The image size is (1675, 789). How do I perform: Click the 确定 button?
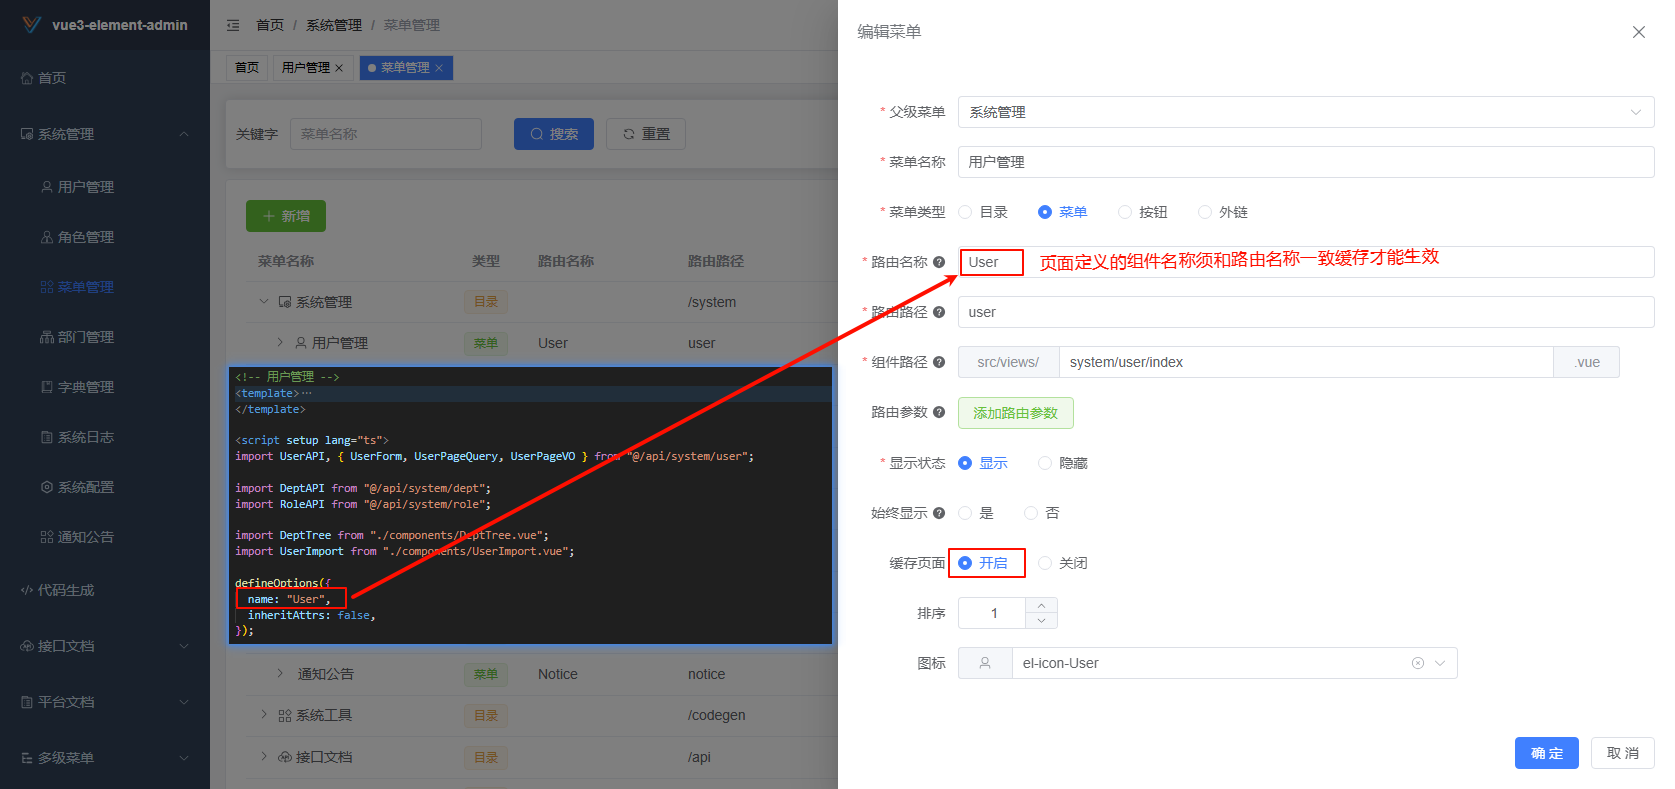tap(1546, 753)
